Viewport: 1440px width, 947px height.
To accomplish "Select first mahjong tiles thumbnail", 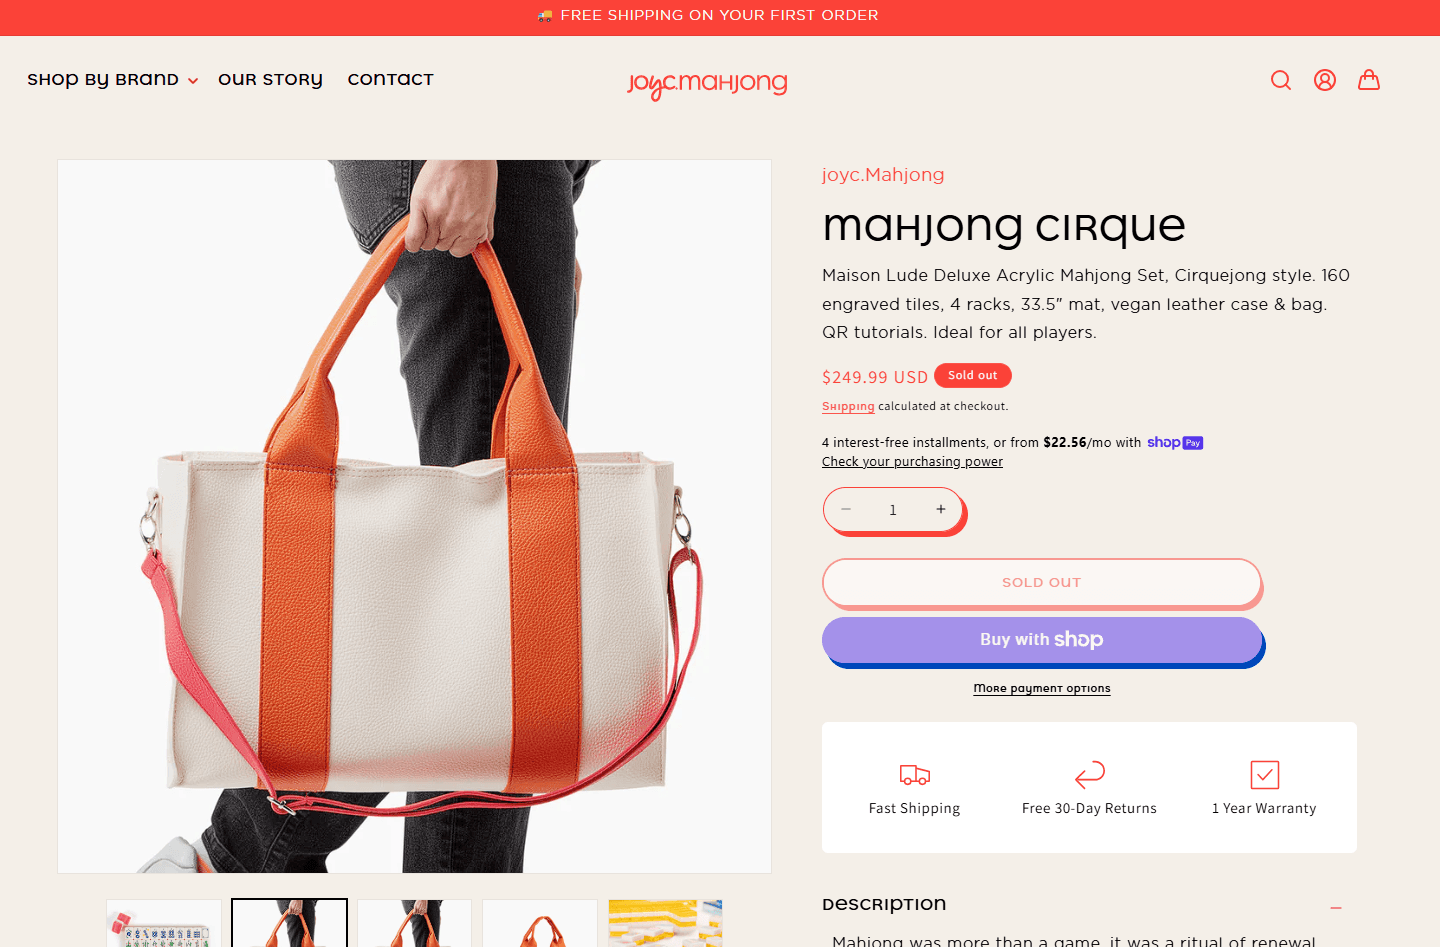I will (164, 923).
